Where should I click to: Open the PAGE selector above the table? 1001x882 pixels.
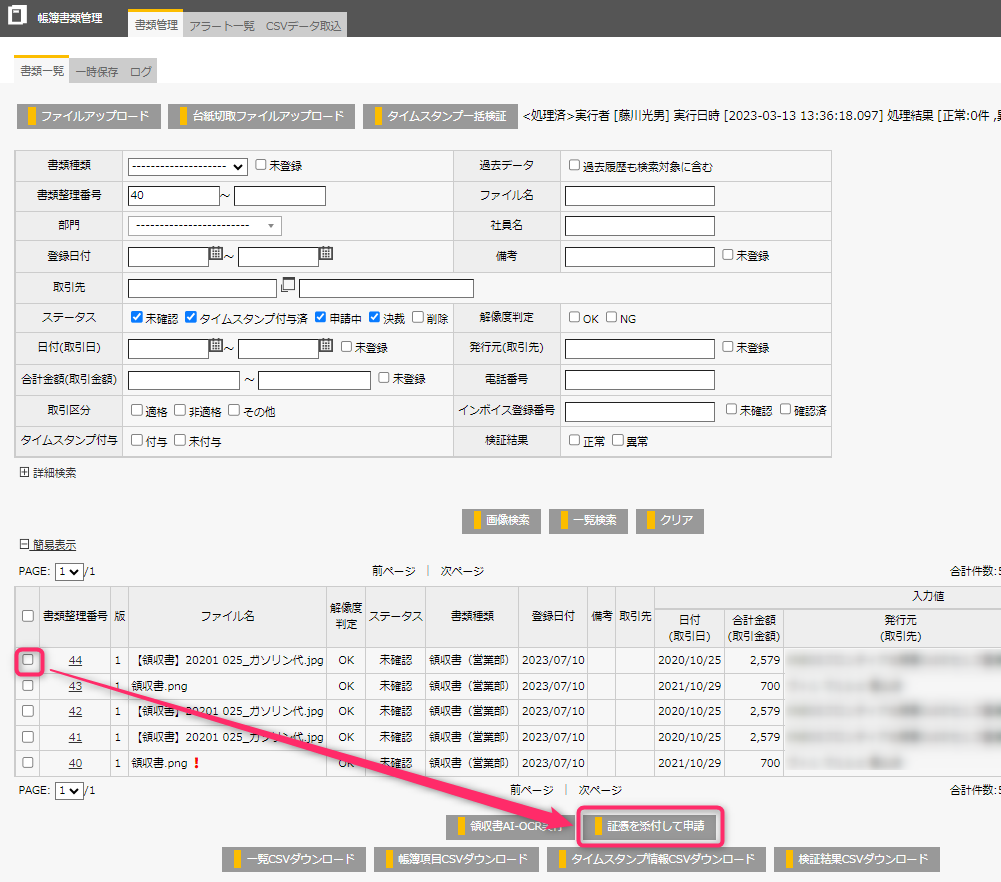tap(69, 572)
